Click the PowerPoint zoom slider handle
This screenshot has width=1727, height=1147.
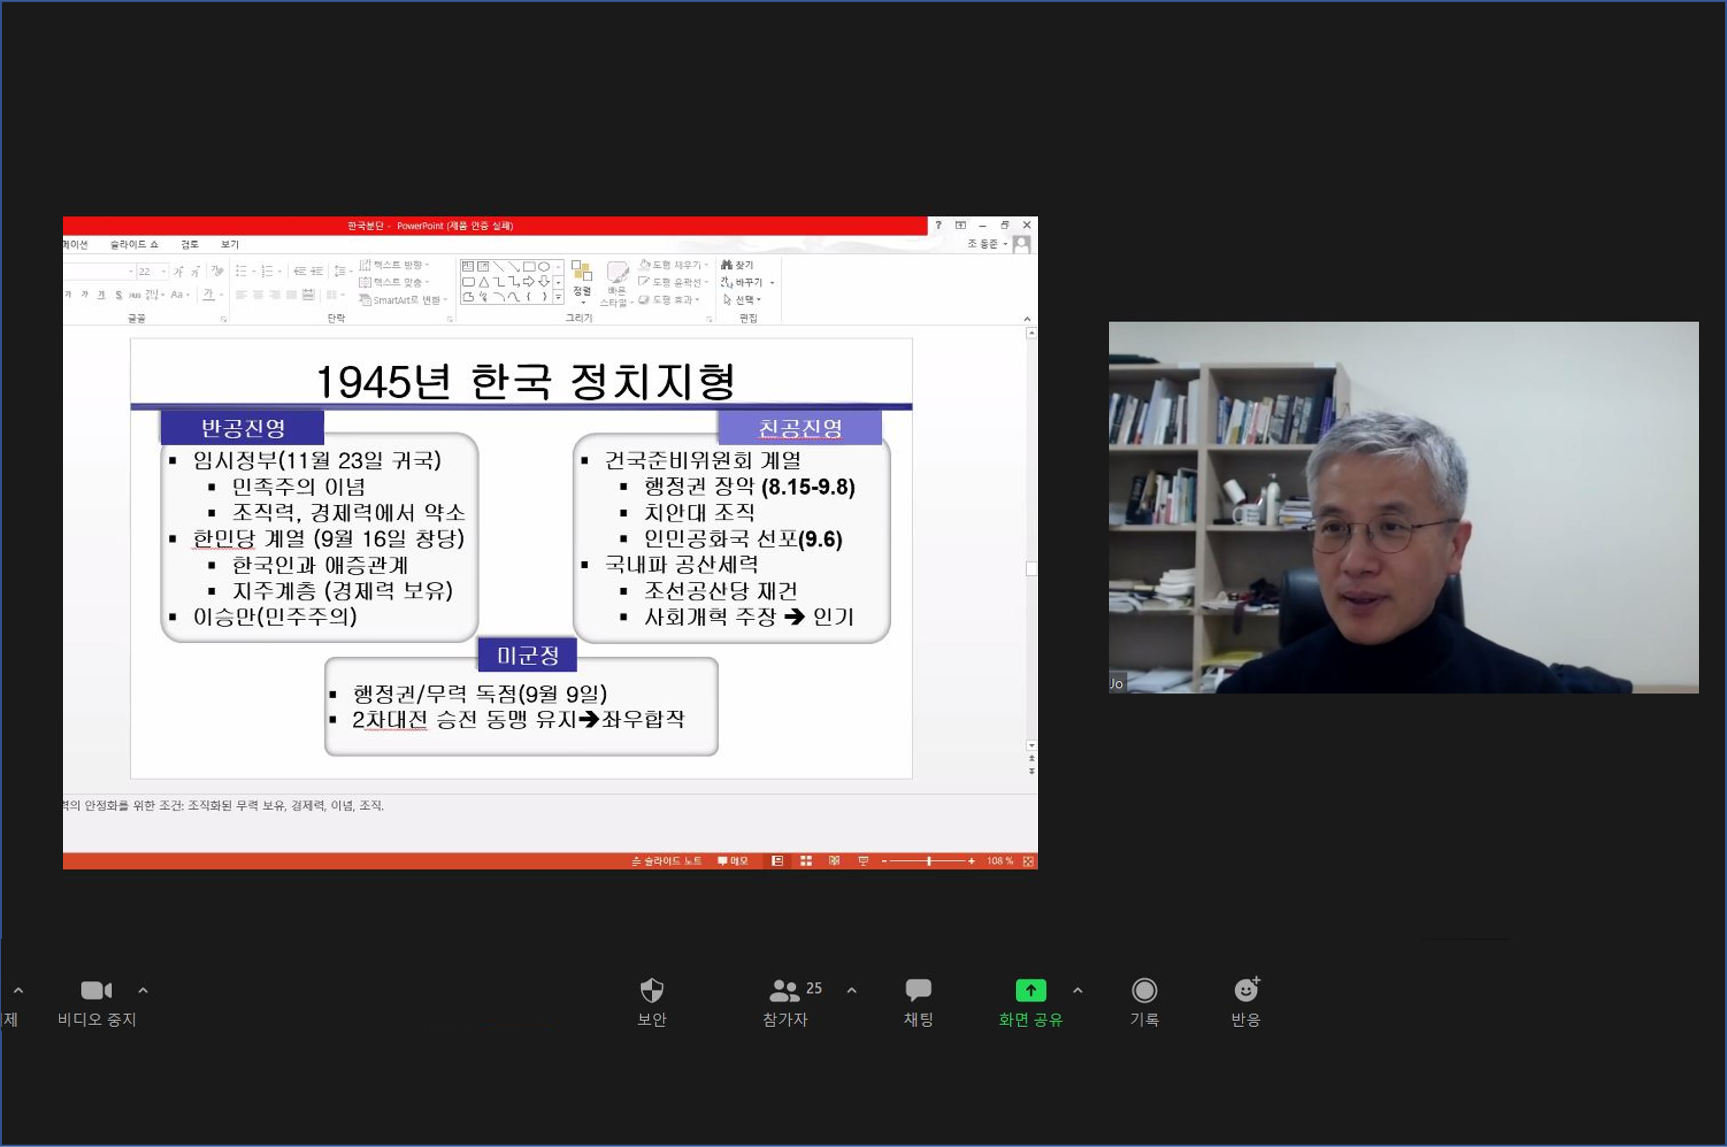pyautogui.click(x=929, y=861)
